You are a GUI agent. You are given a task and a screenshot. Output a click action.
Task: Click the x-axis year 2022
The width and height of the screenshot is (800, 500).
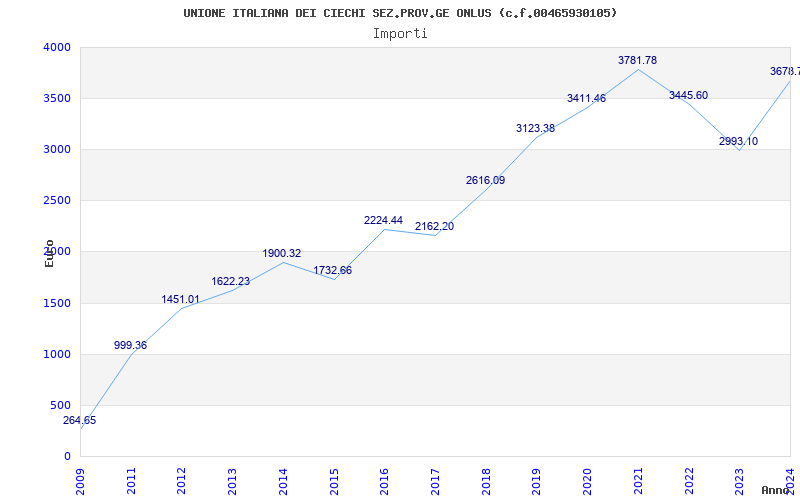point(689,482)
